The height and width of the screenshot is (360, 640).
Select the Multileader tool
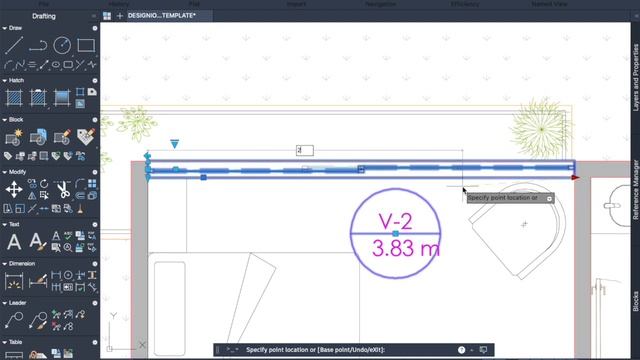point(14,320)
